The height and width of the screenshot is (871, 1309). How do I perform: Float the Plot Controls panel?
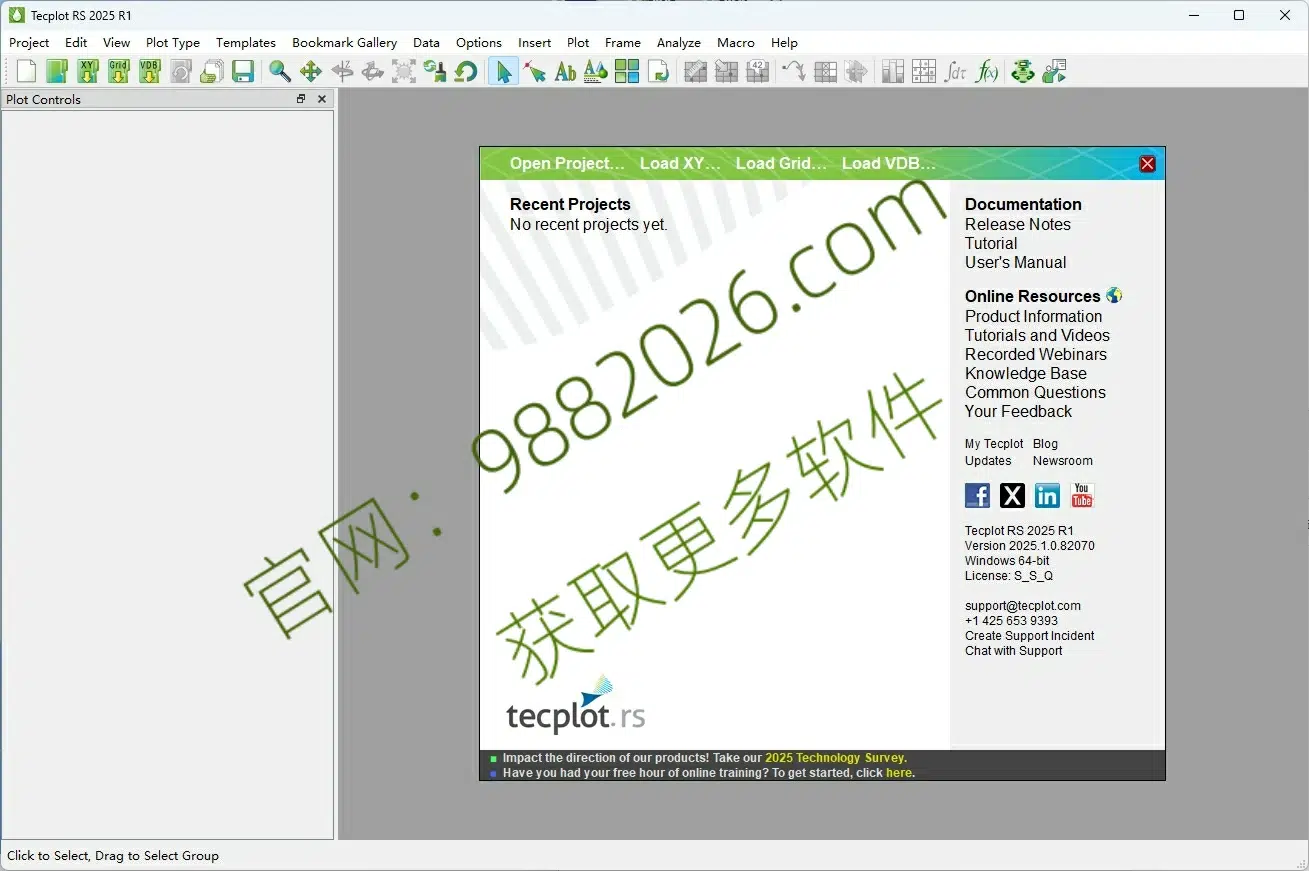click(x=301, y=99)
